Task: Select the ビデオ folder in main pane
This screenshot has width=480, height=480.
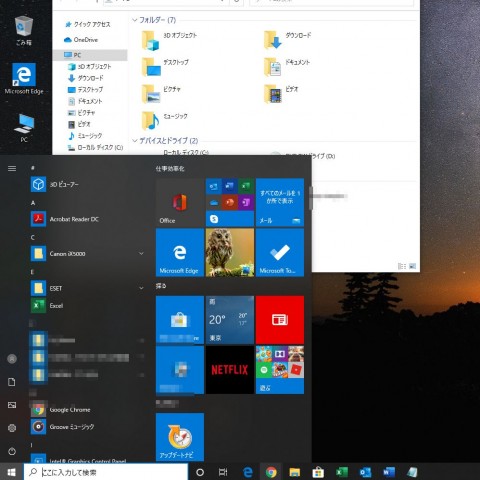Action: point(281,93)
